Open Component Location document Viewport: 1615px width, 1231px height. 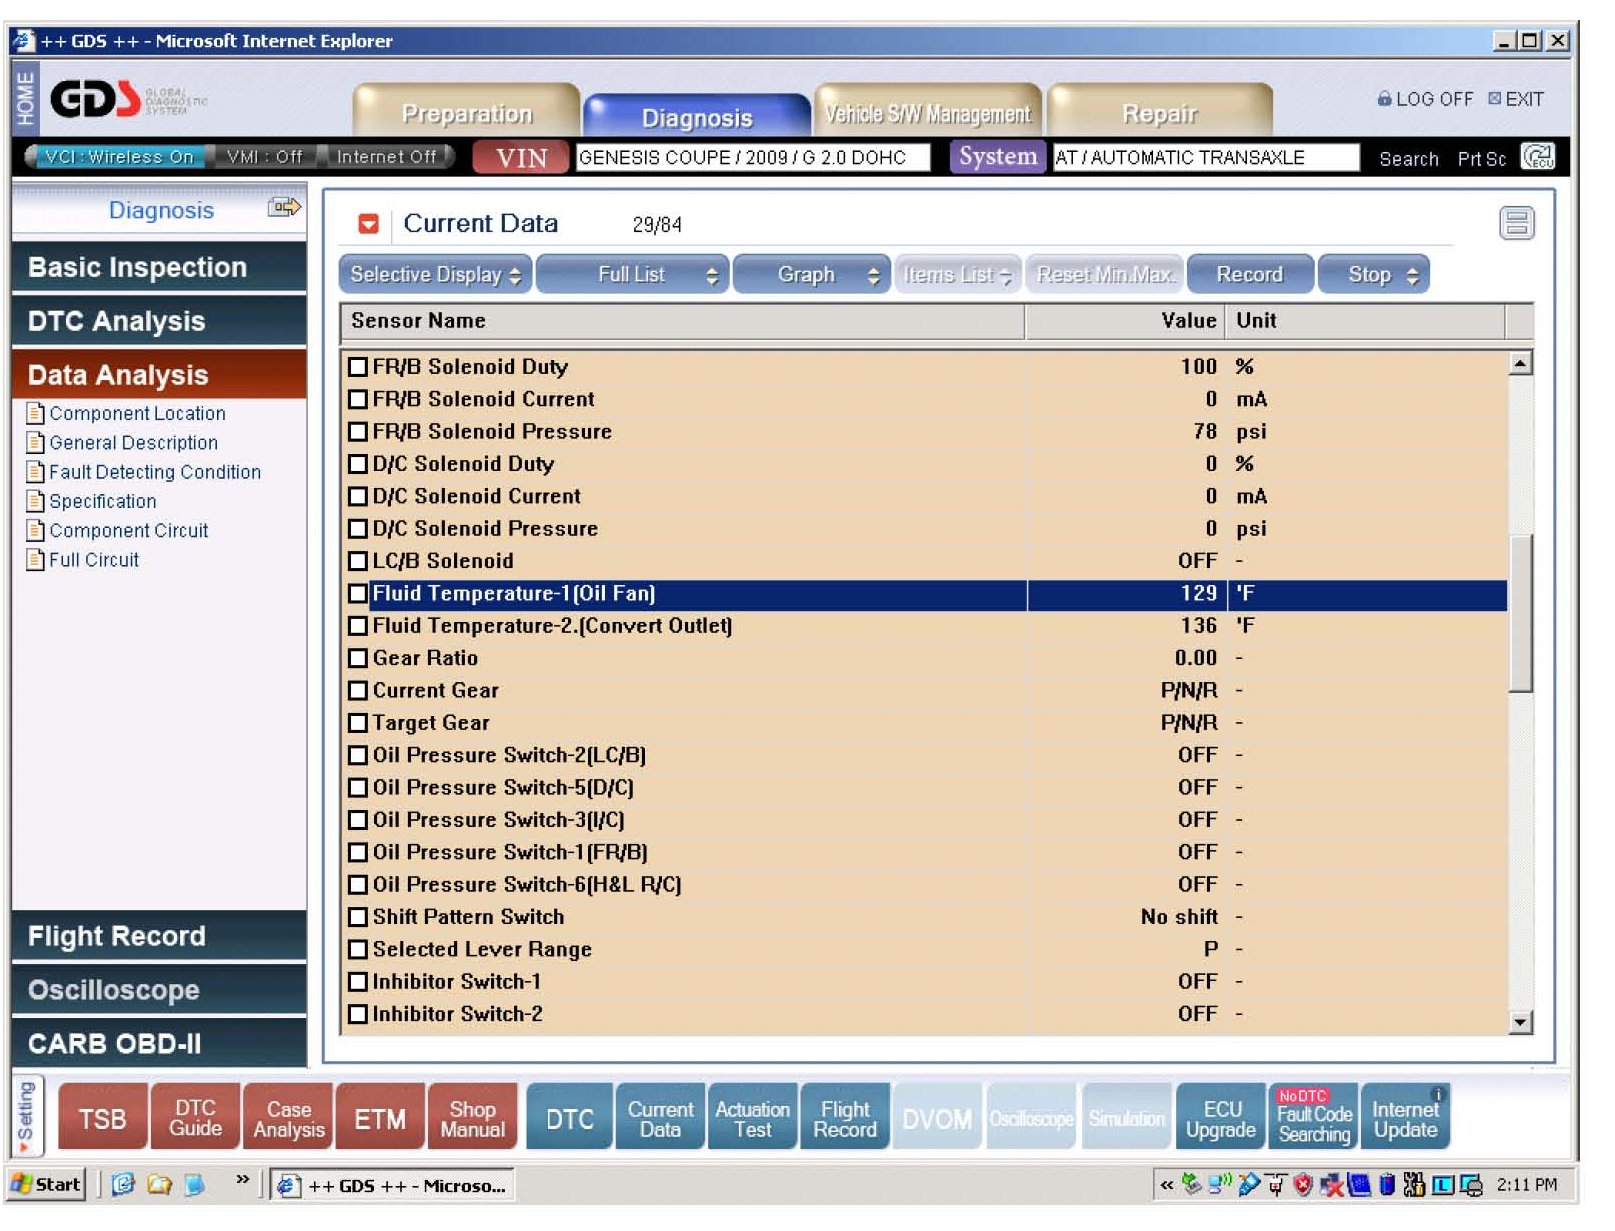[x=136, y=413]
